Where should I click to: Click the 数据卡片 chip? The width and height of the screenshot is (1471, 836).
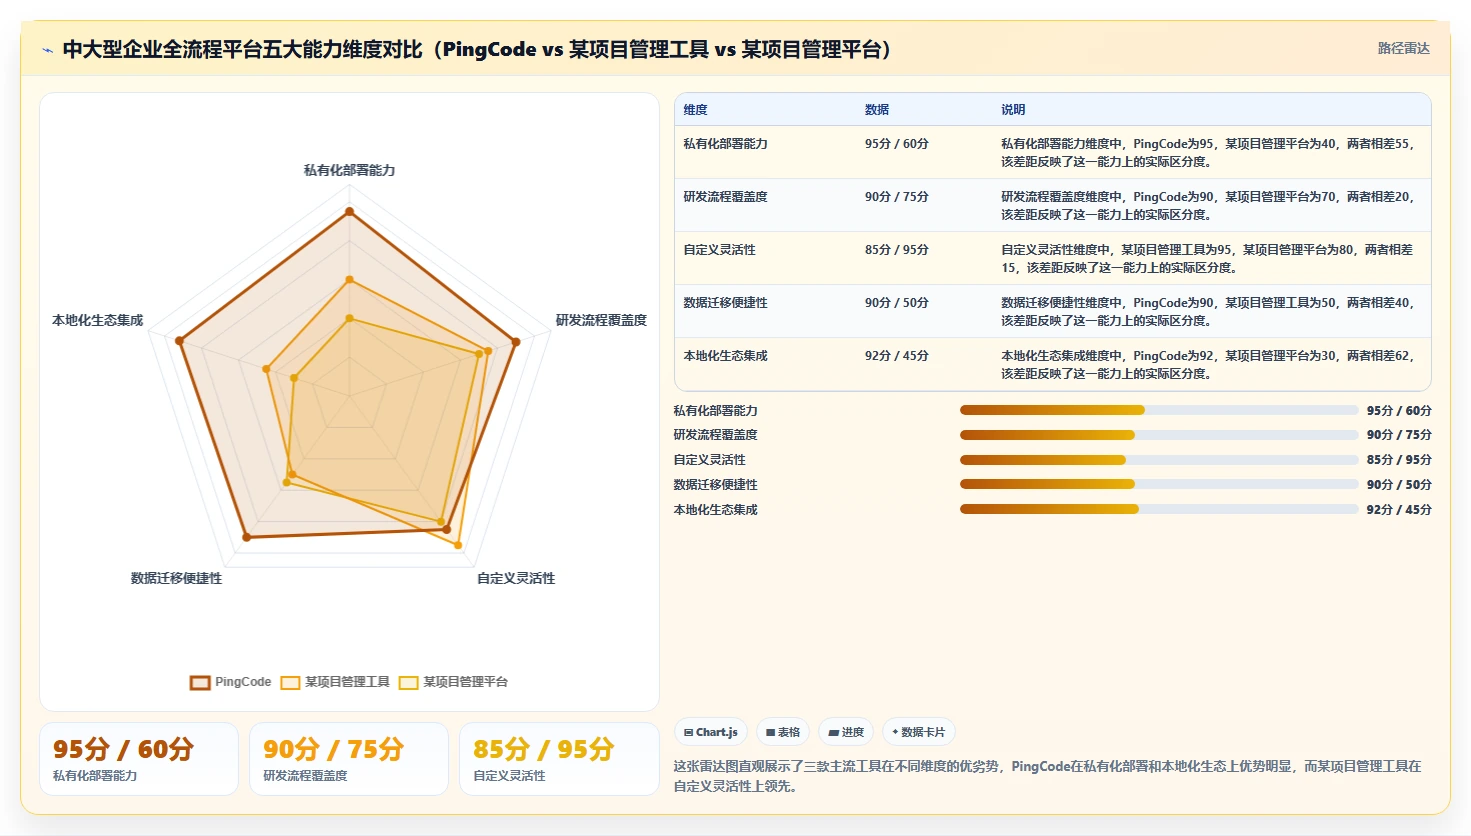tap(918, 732)
